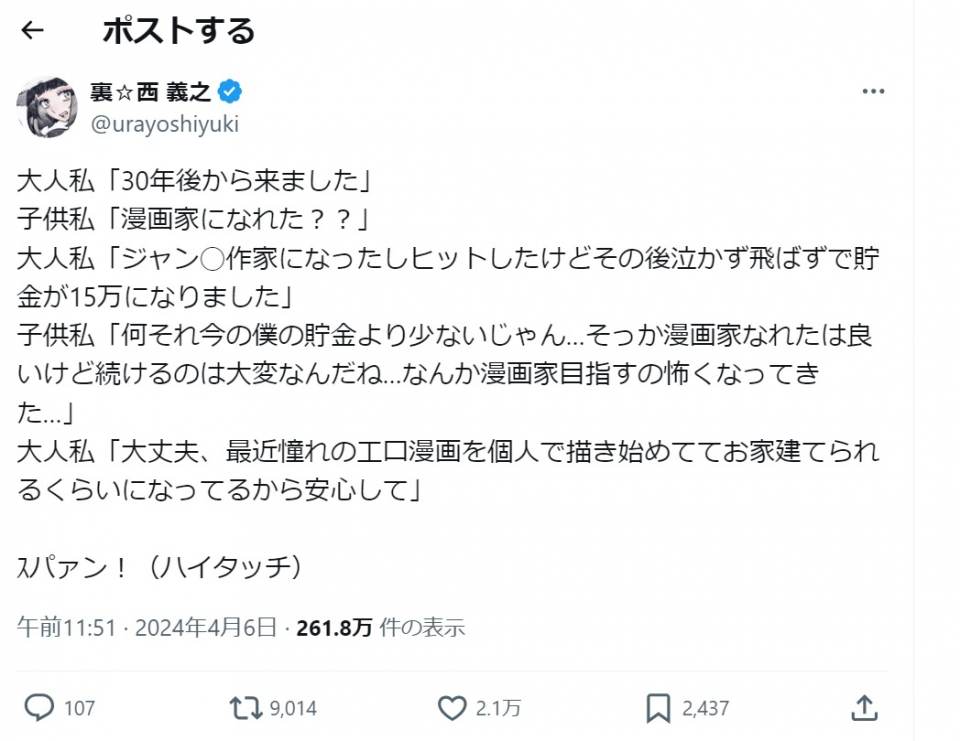Click the final post line パァン！（ハイタッチ）
The image size is (960, 741).
(160, 567)
